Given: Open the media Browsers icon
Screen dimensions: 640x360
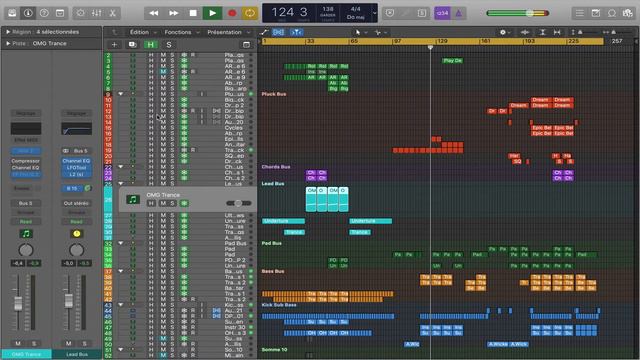Looking at the screenshot, I should point(628,13).
